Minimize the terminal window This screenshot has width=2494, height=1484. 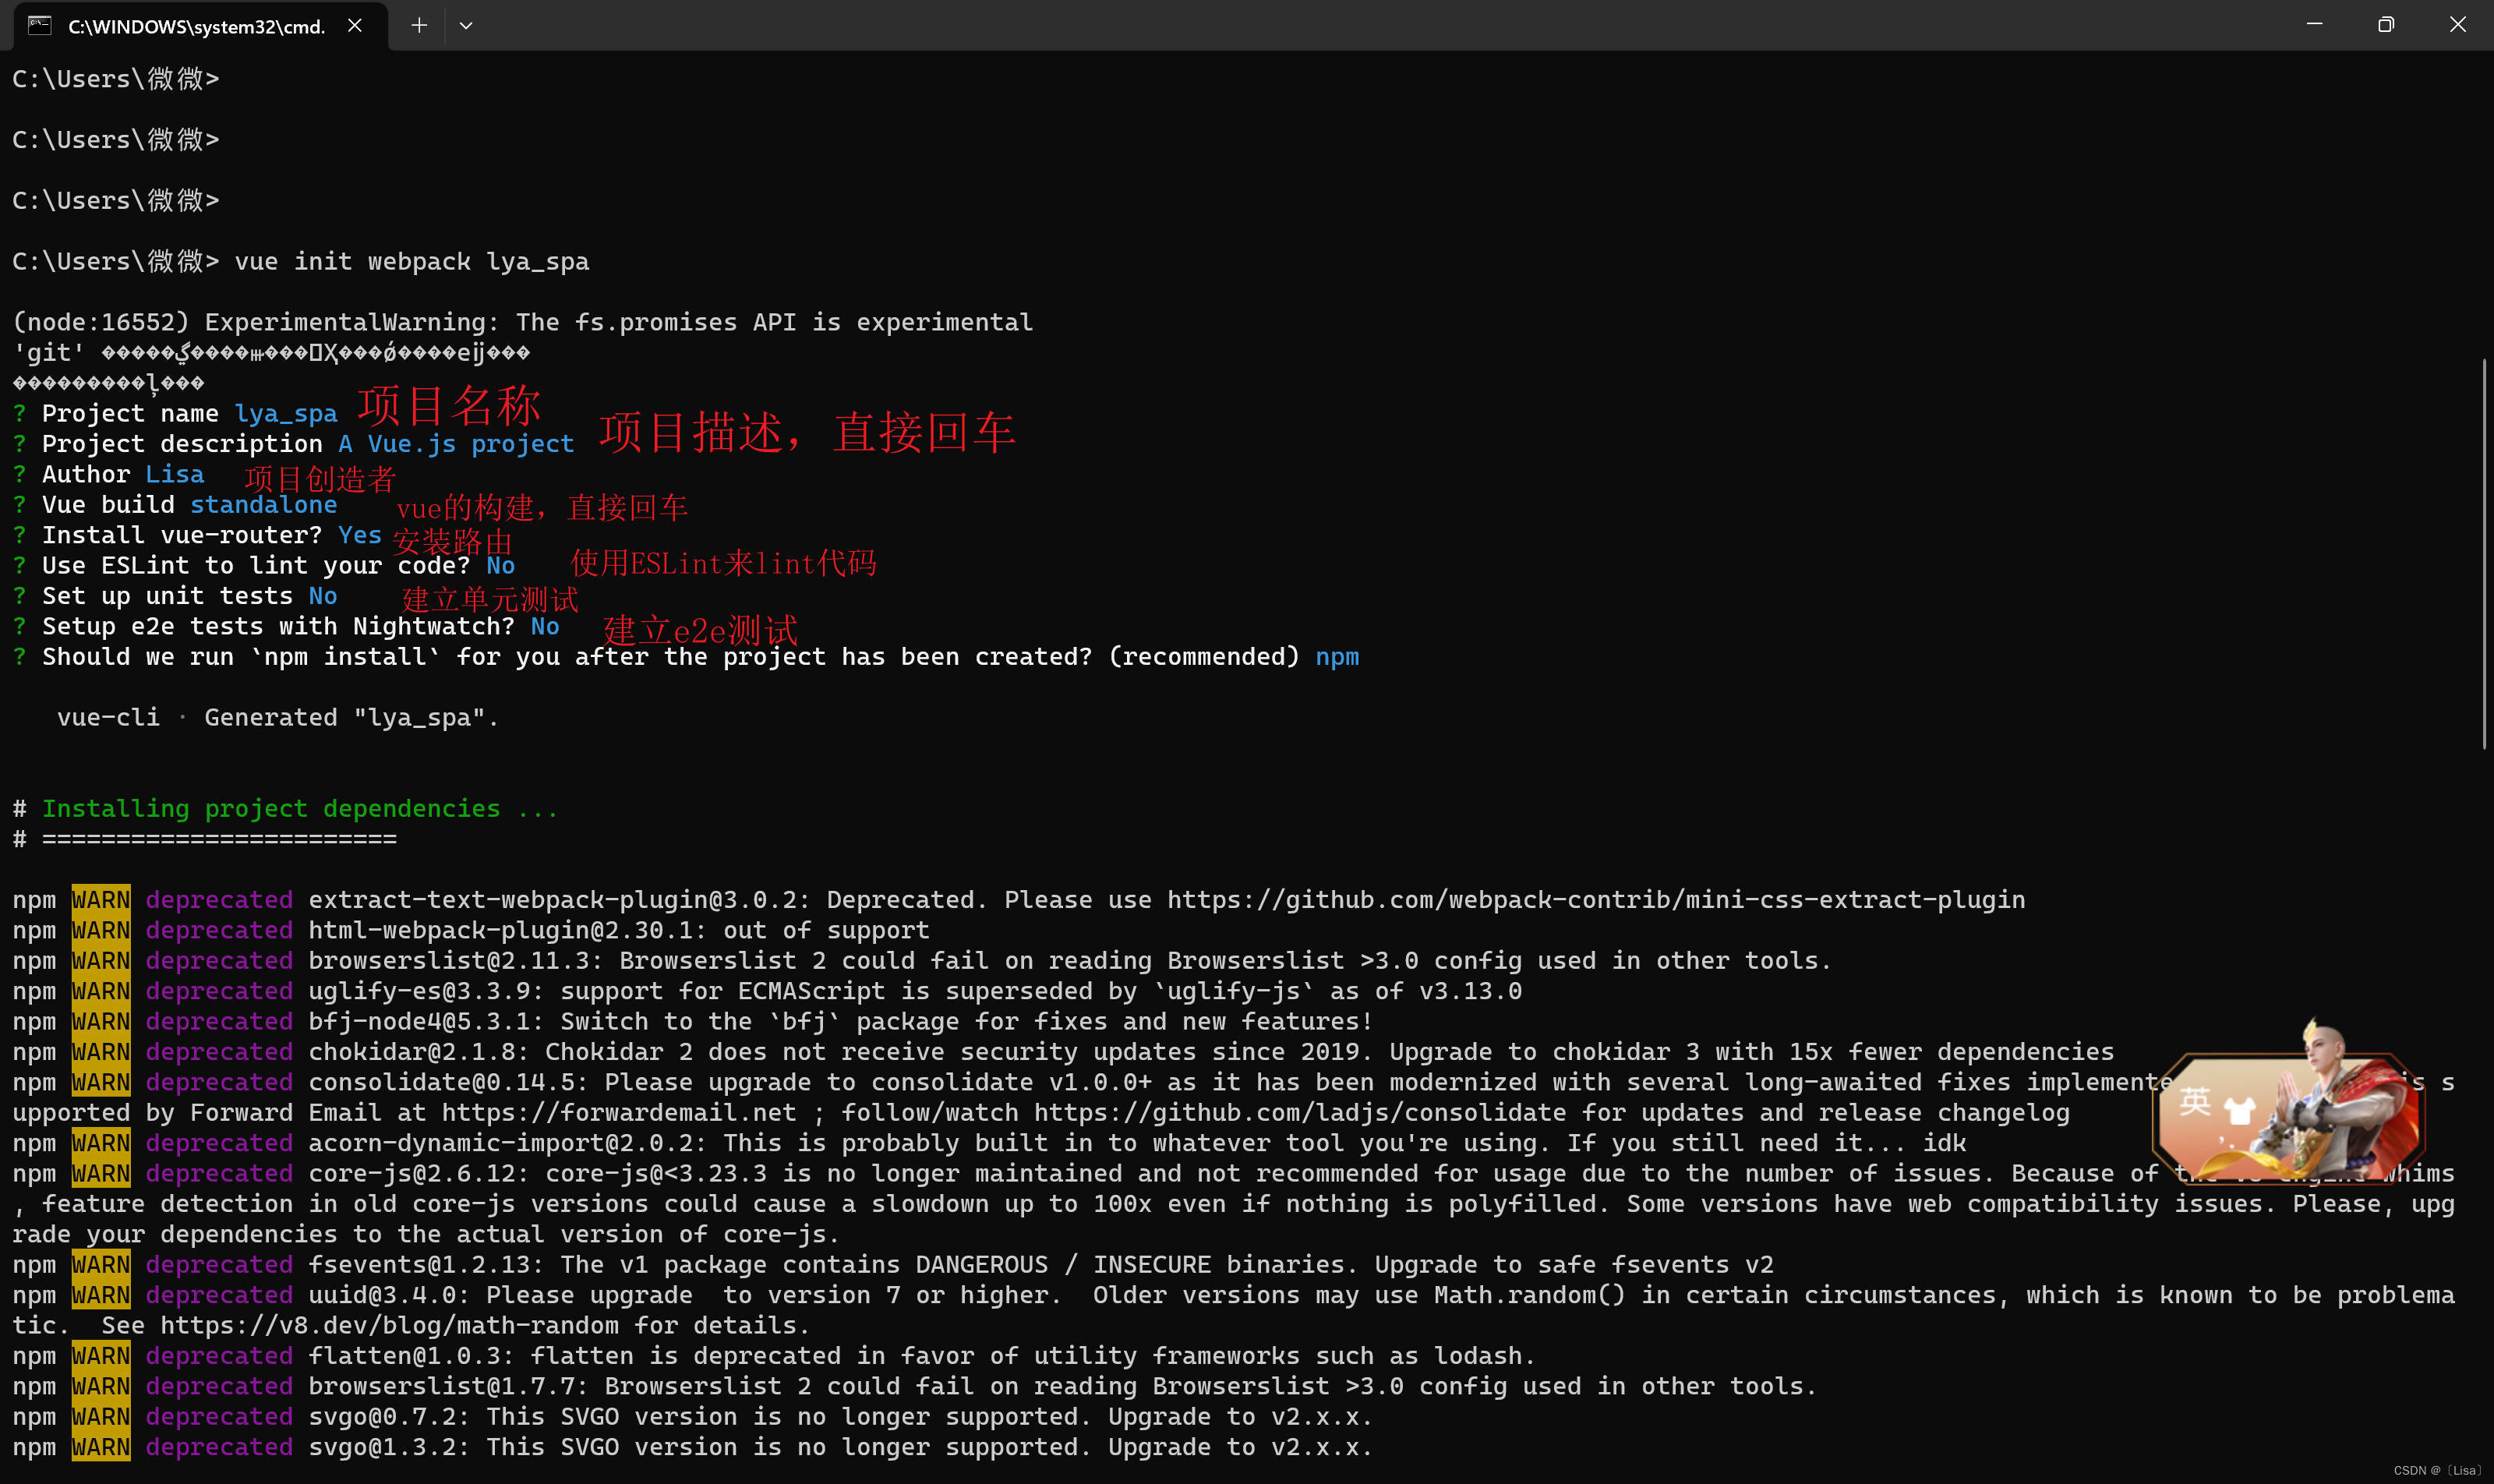click(2314, 24)
